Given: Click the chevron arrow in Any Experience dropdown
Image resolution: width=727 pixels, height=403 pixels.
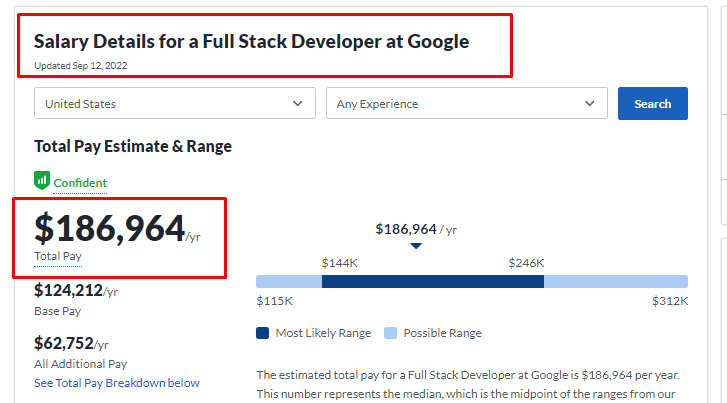Looking at the screenshot, I should (589, 103).
